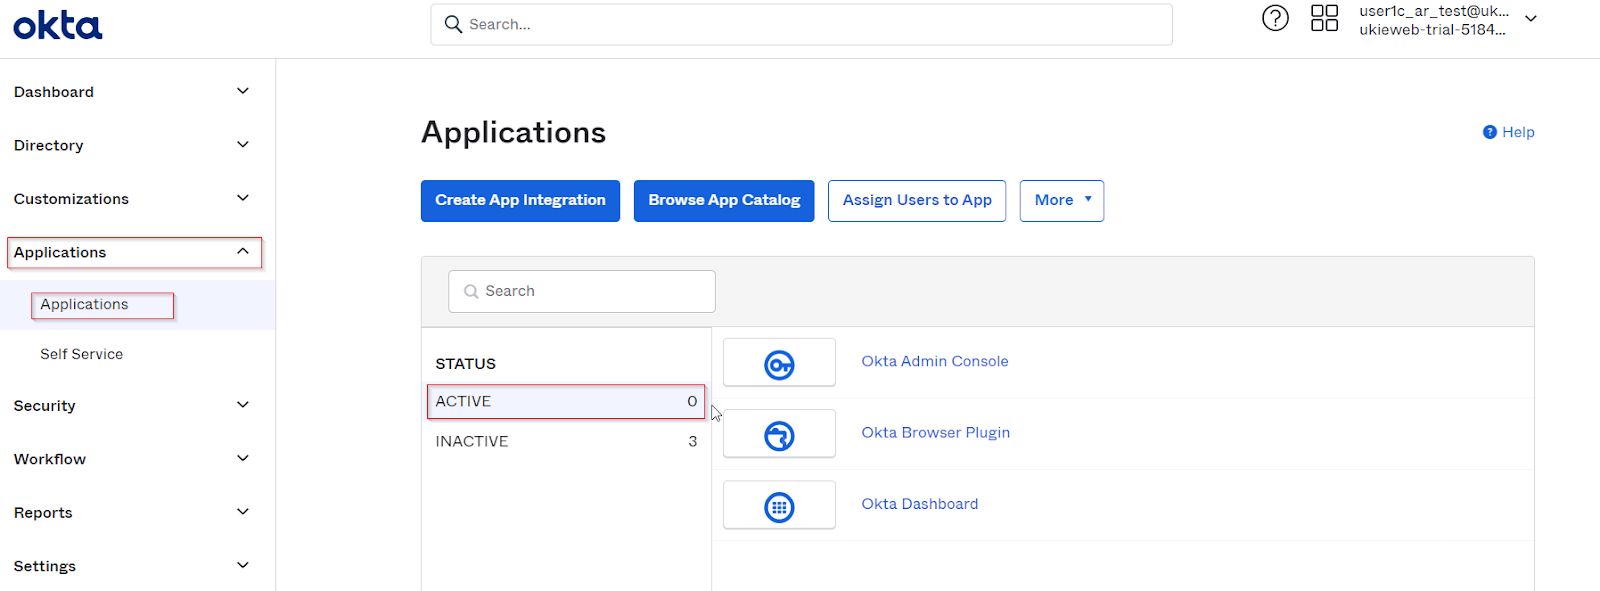Filter by INACTIVE status
Screen dimensions: 1600x591
(566, 441)
